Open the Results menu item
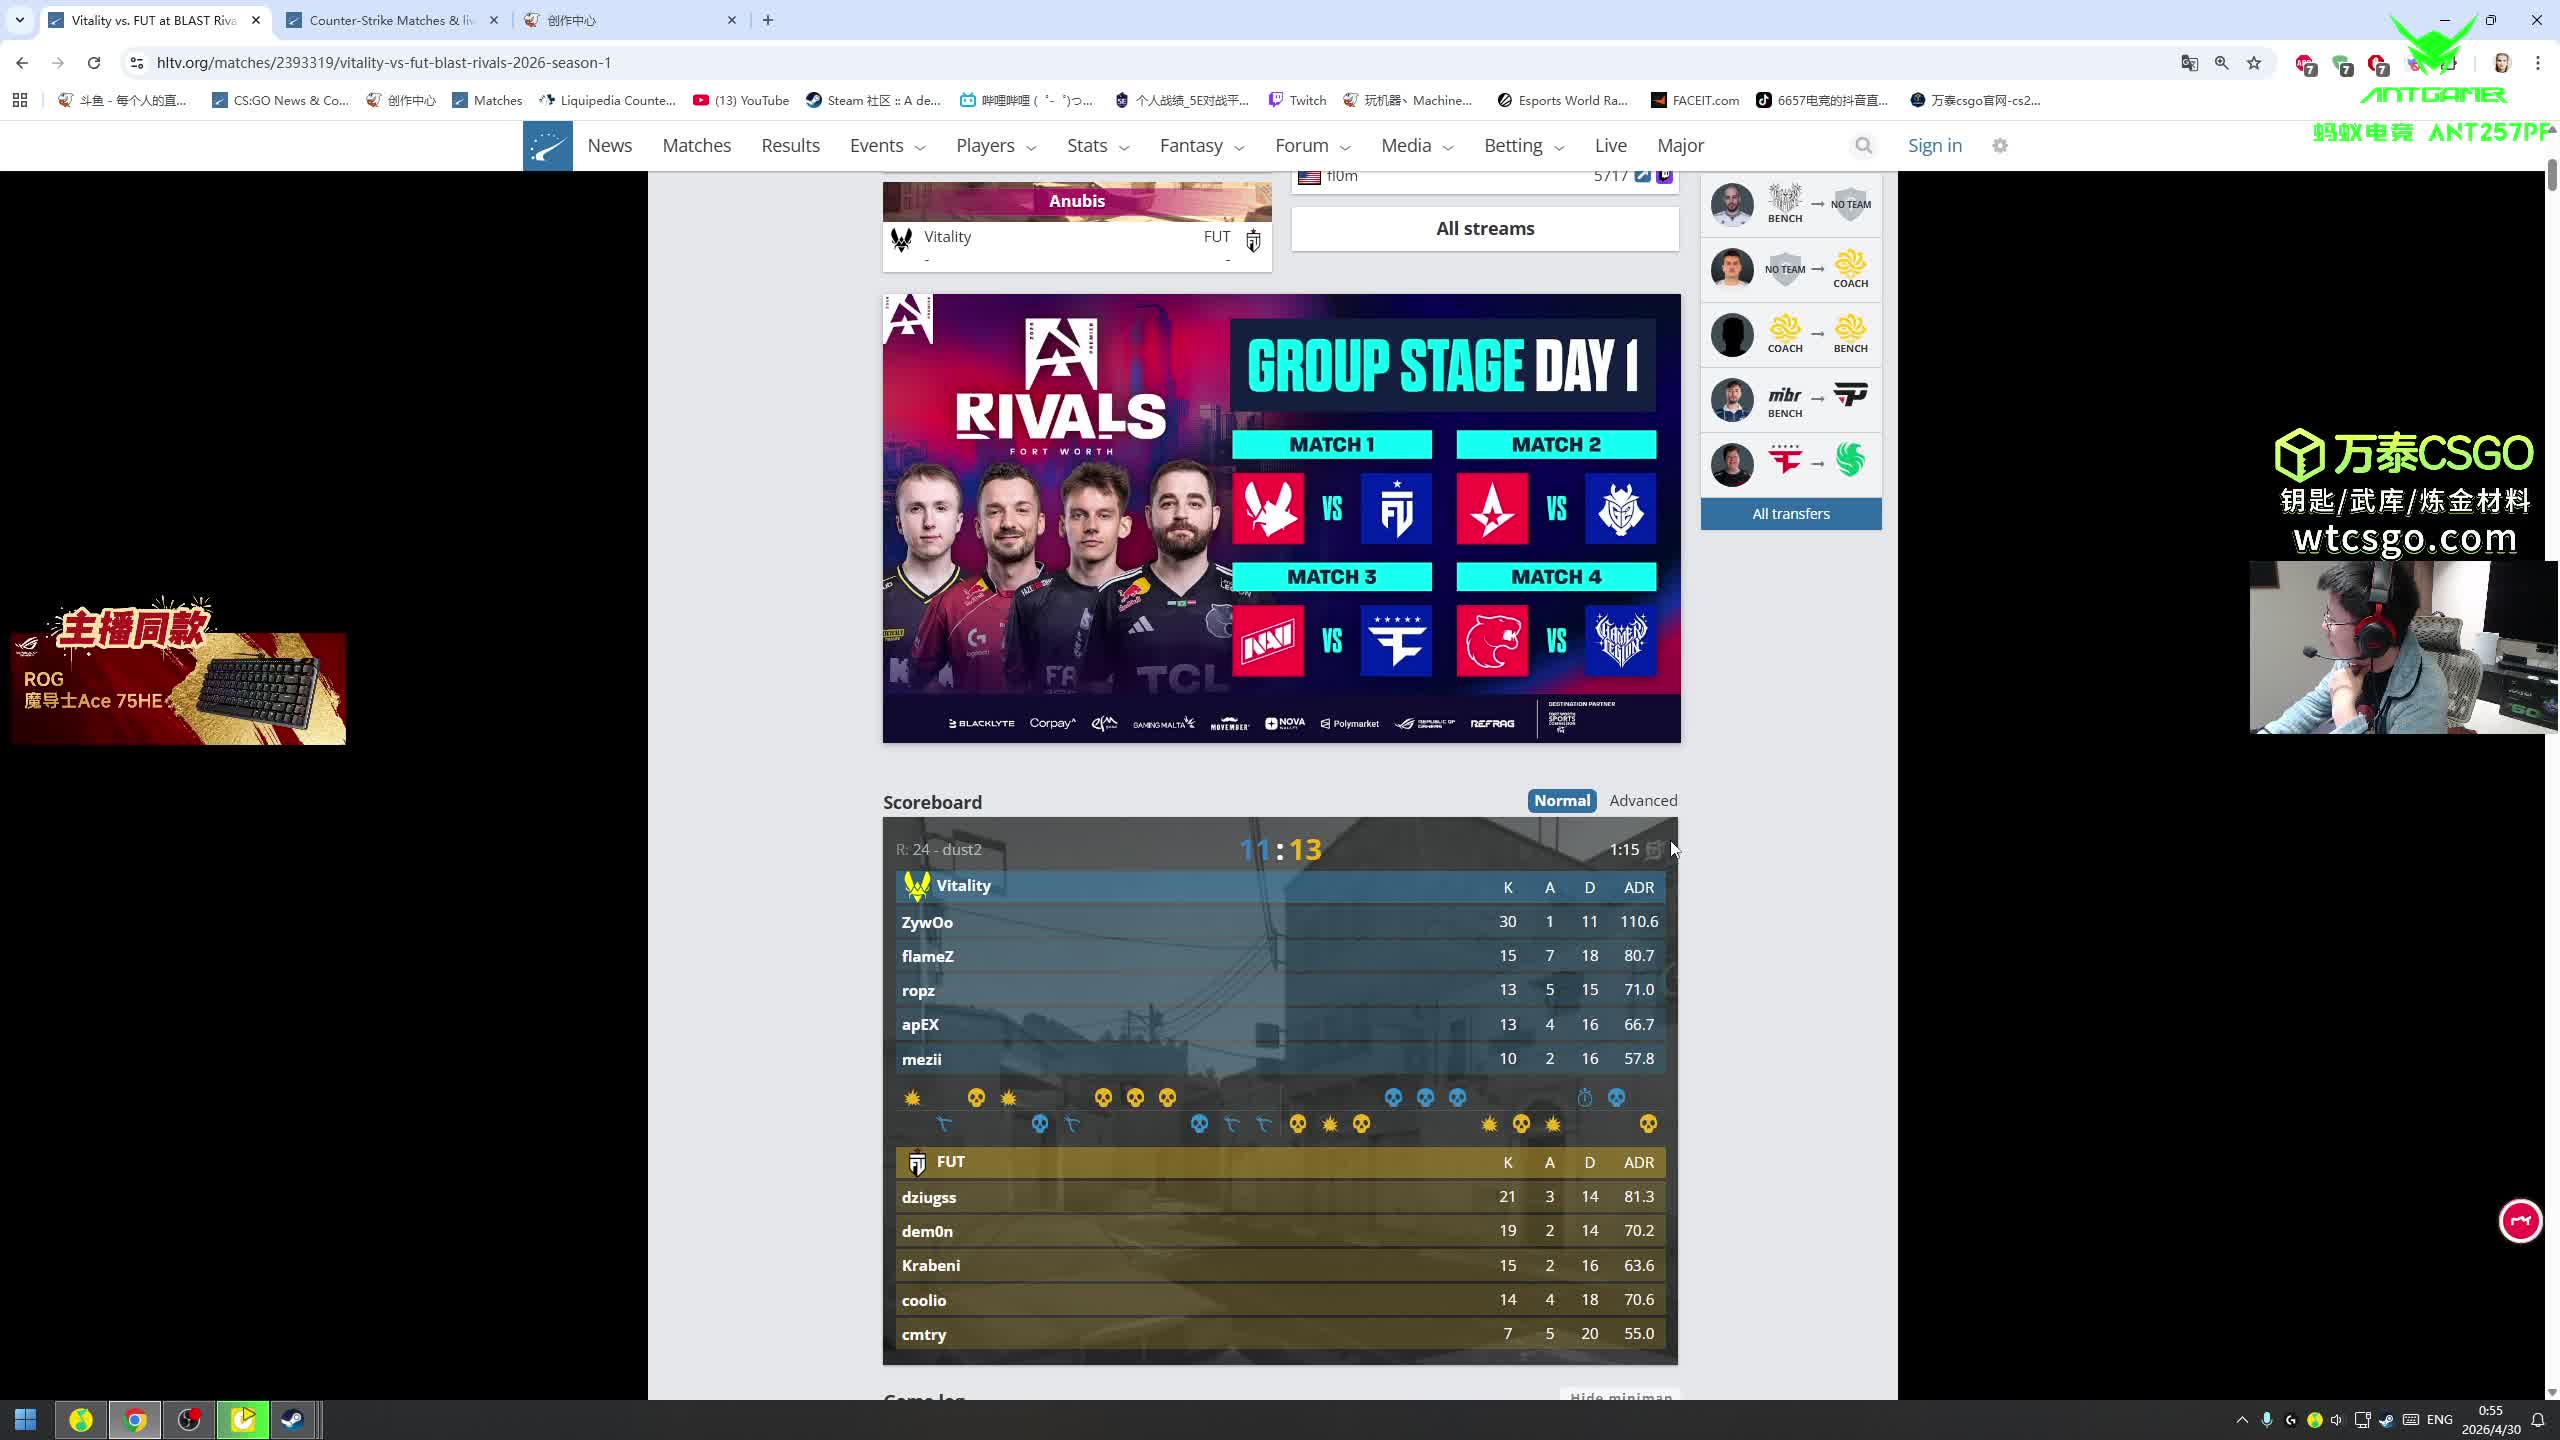 click(x=790, y=146)
